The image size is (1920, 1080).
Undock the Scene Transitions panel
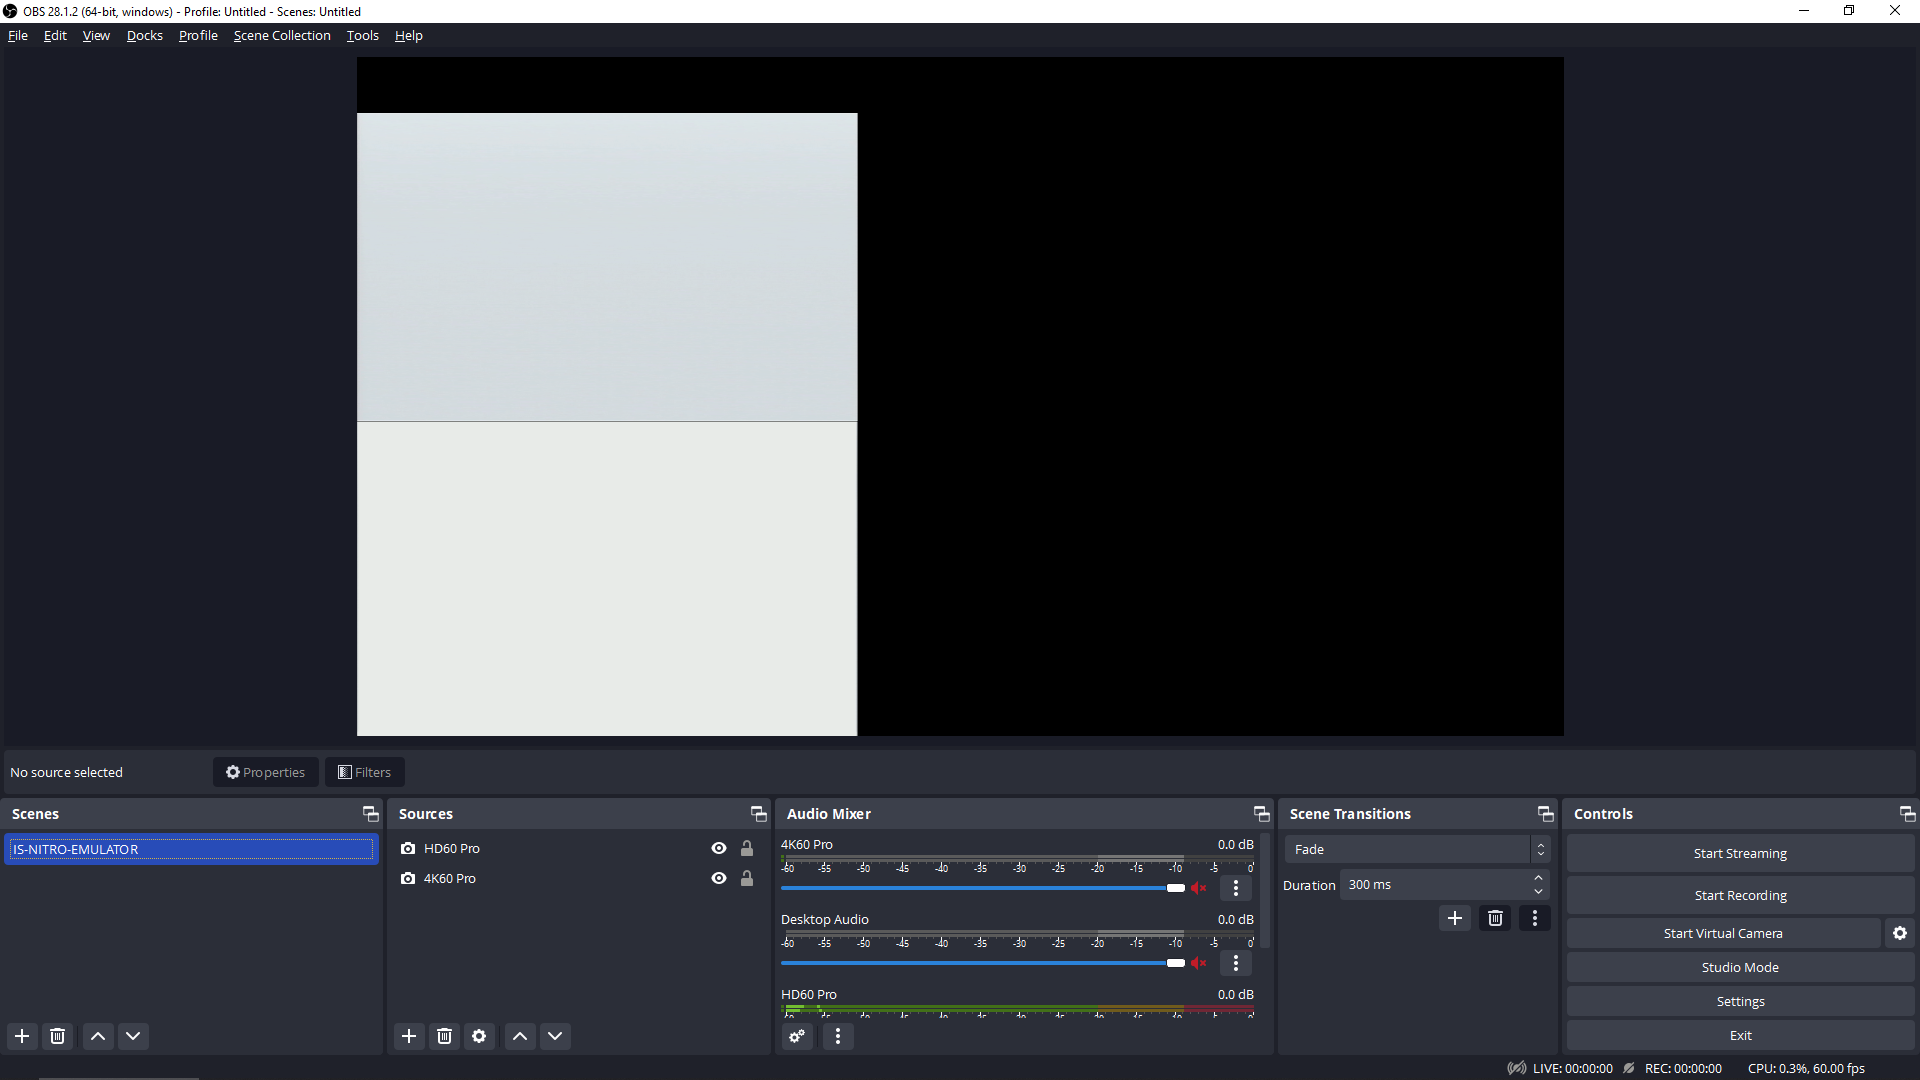1545,814
